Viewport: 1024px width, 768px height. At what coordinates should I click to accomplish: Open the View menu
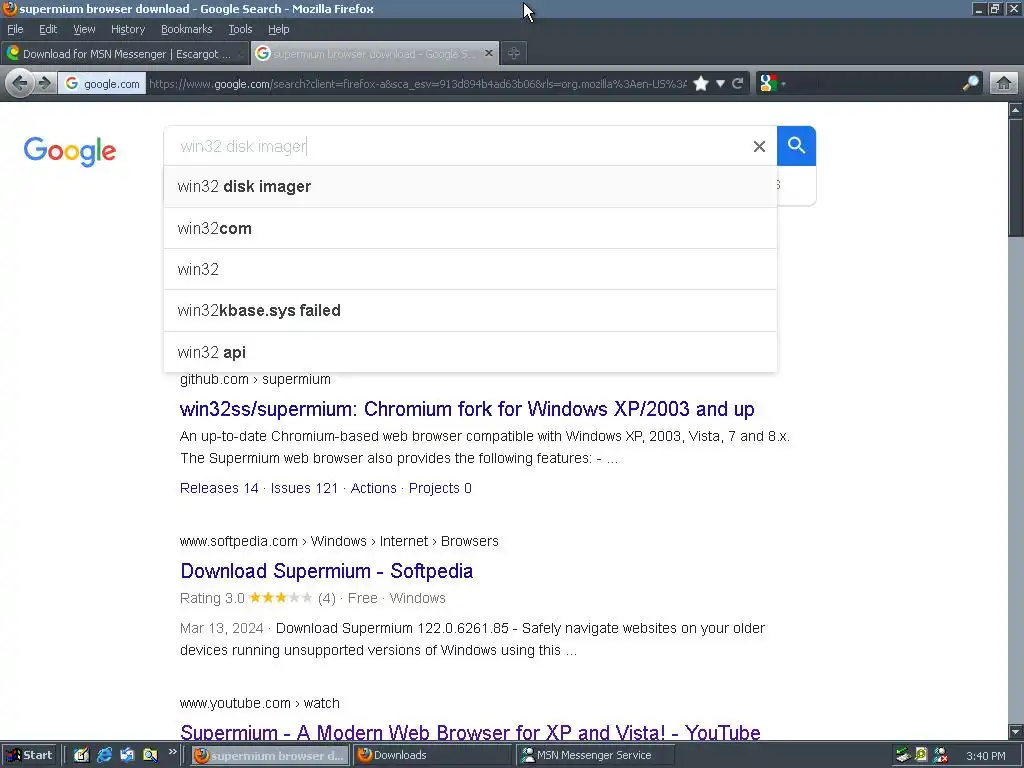[x=84, y=29]
